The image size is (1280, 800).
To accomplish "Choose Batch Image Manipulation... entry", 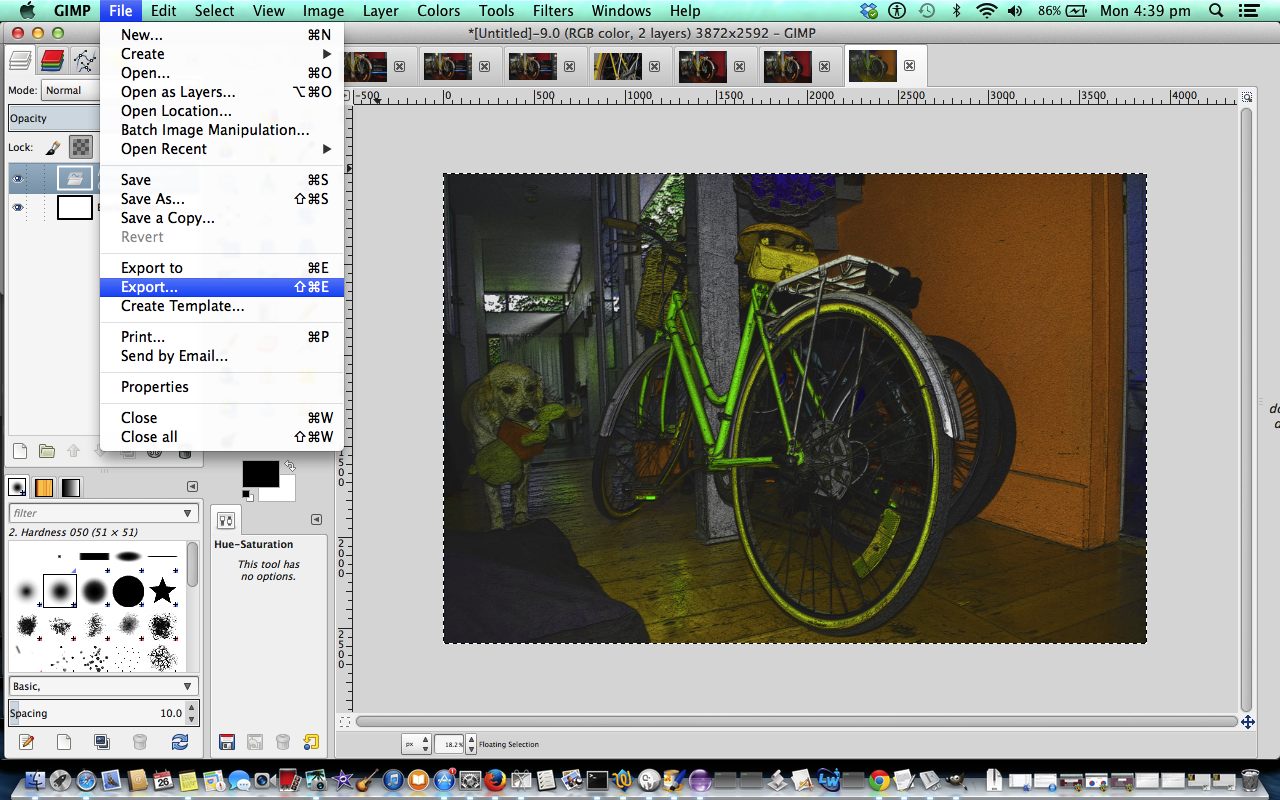I will (222, 130).
